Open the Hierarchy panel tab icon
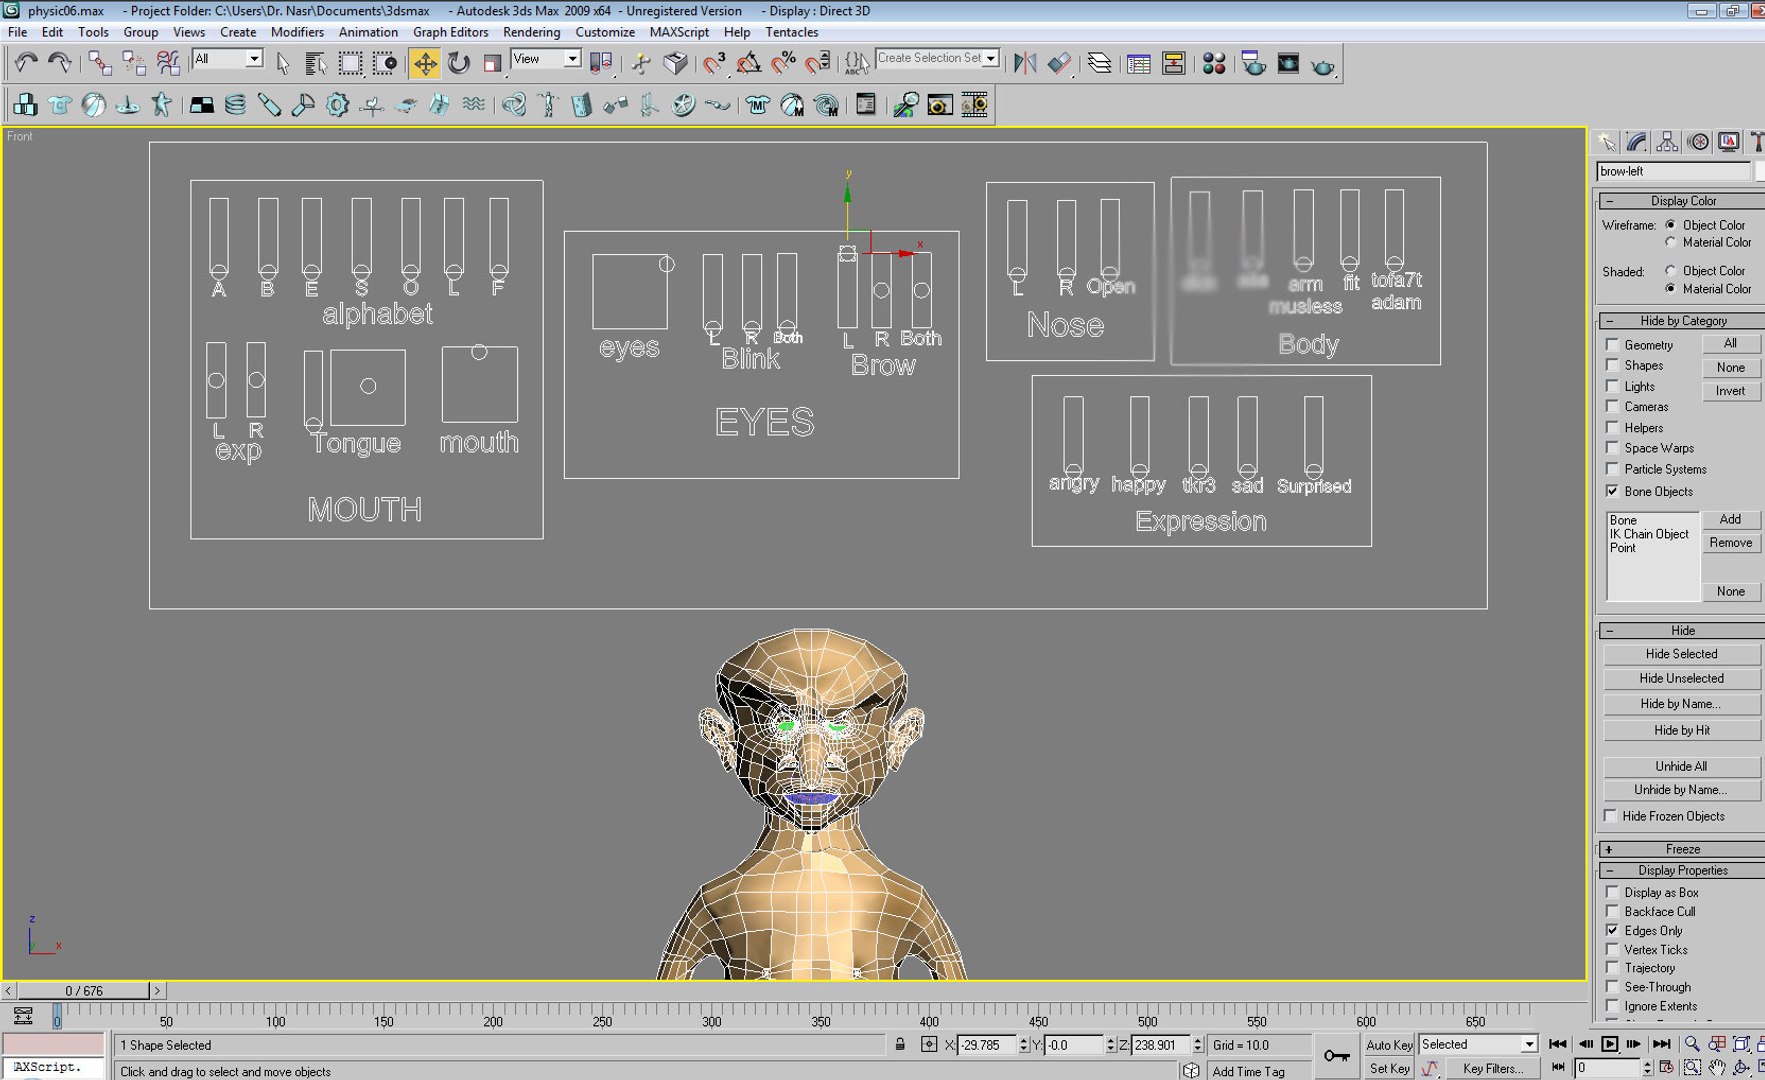 (1667, 142)
